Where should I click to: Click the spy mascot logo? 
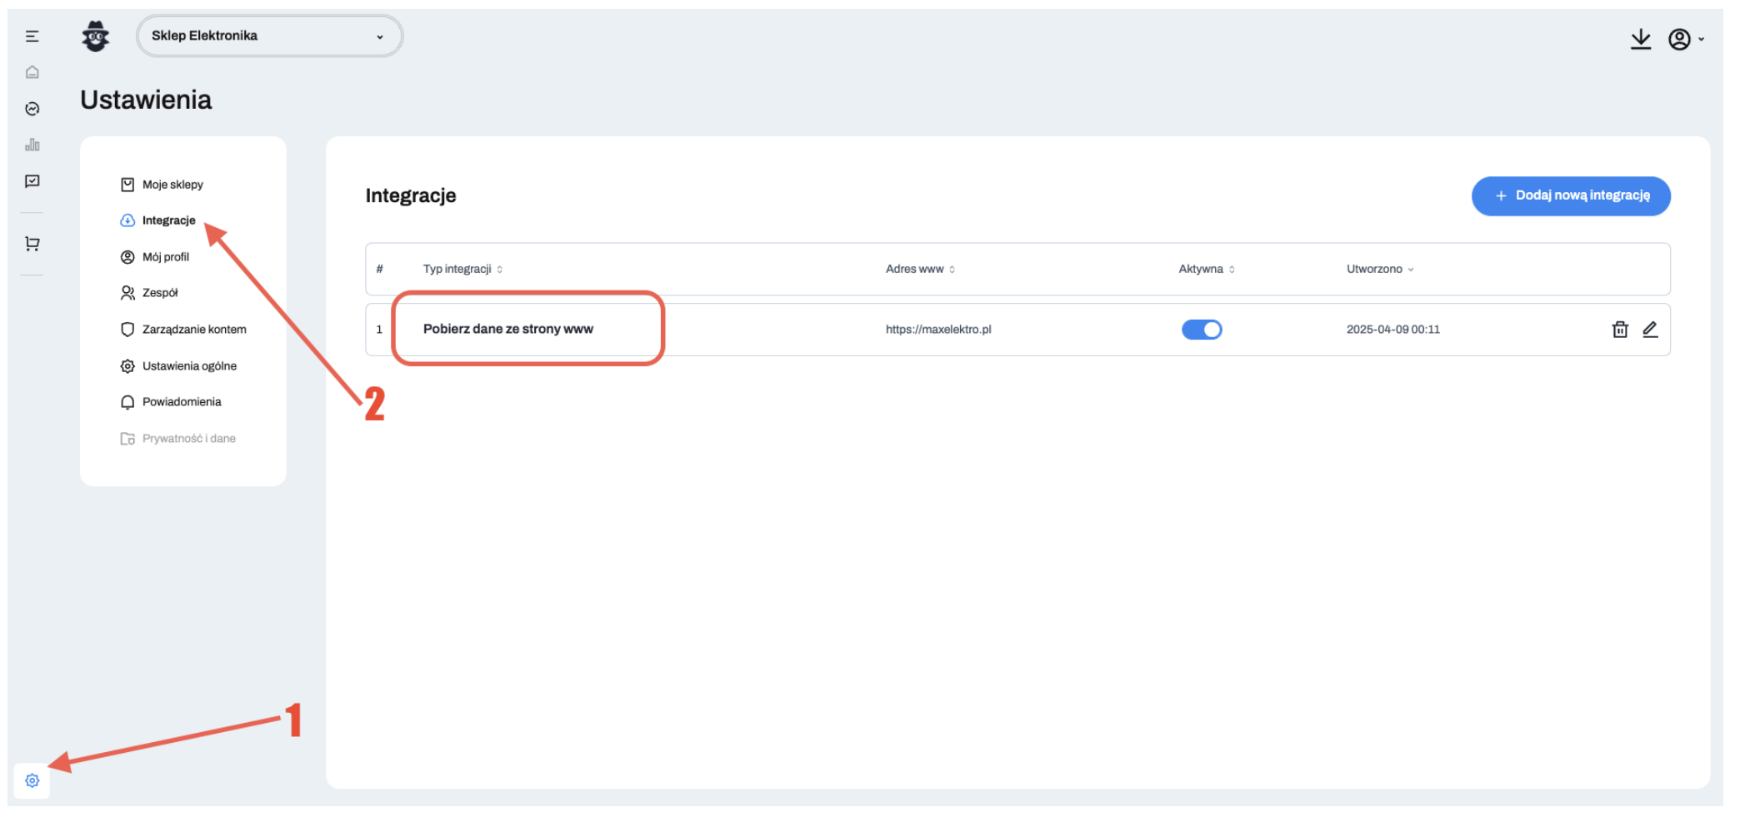tap(96, 37)
